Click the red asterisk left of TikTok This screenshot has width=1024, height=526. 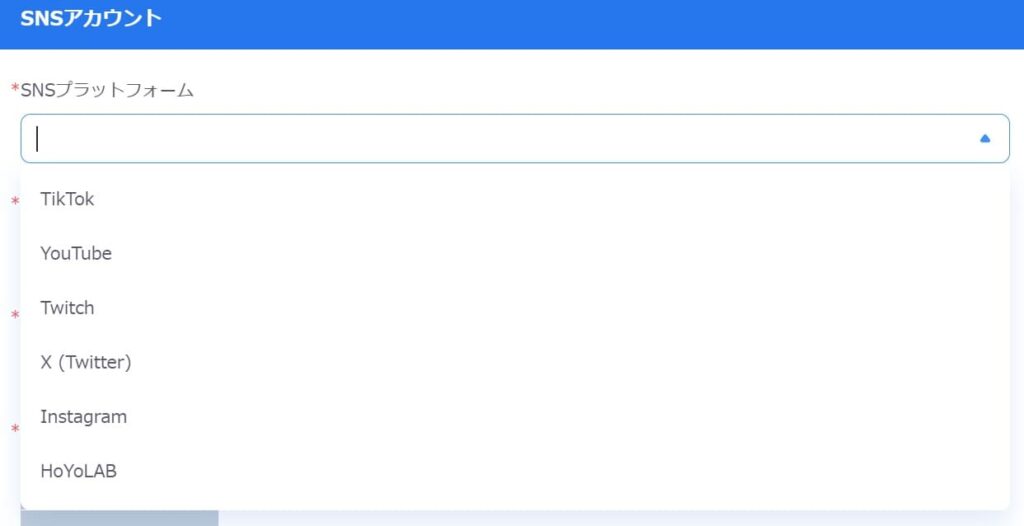click(15, 201)
